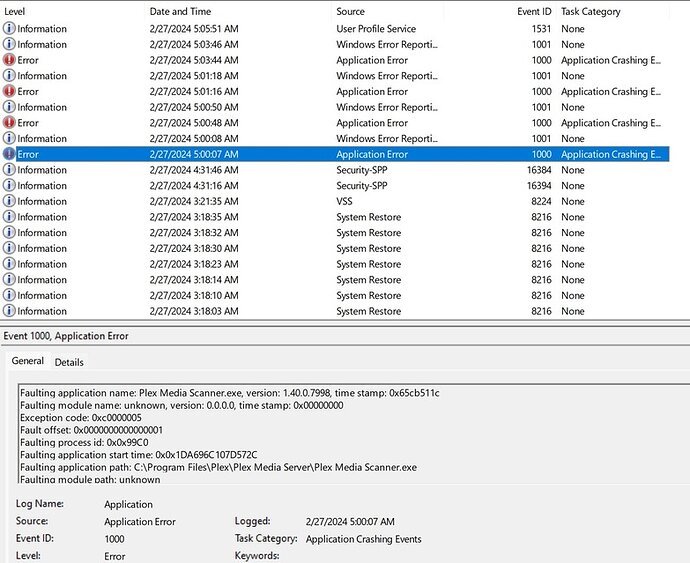The image size is (690, 563).
Task: Click the info icon for the VSS event
Action: (x=9, y=201)
